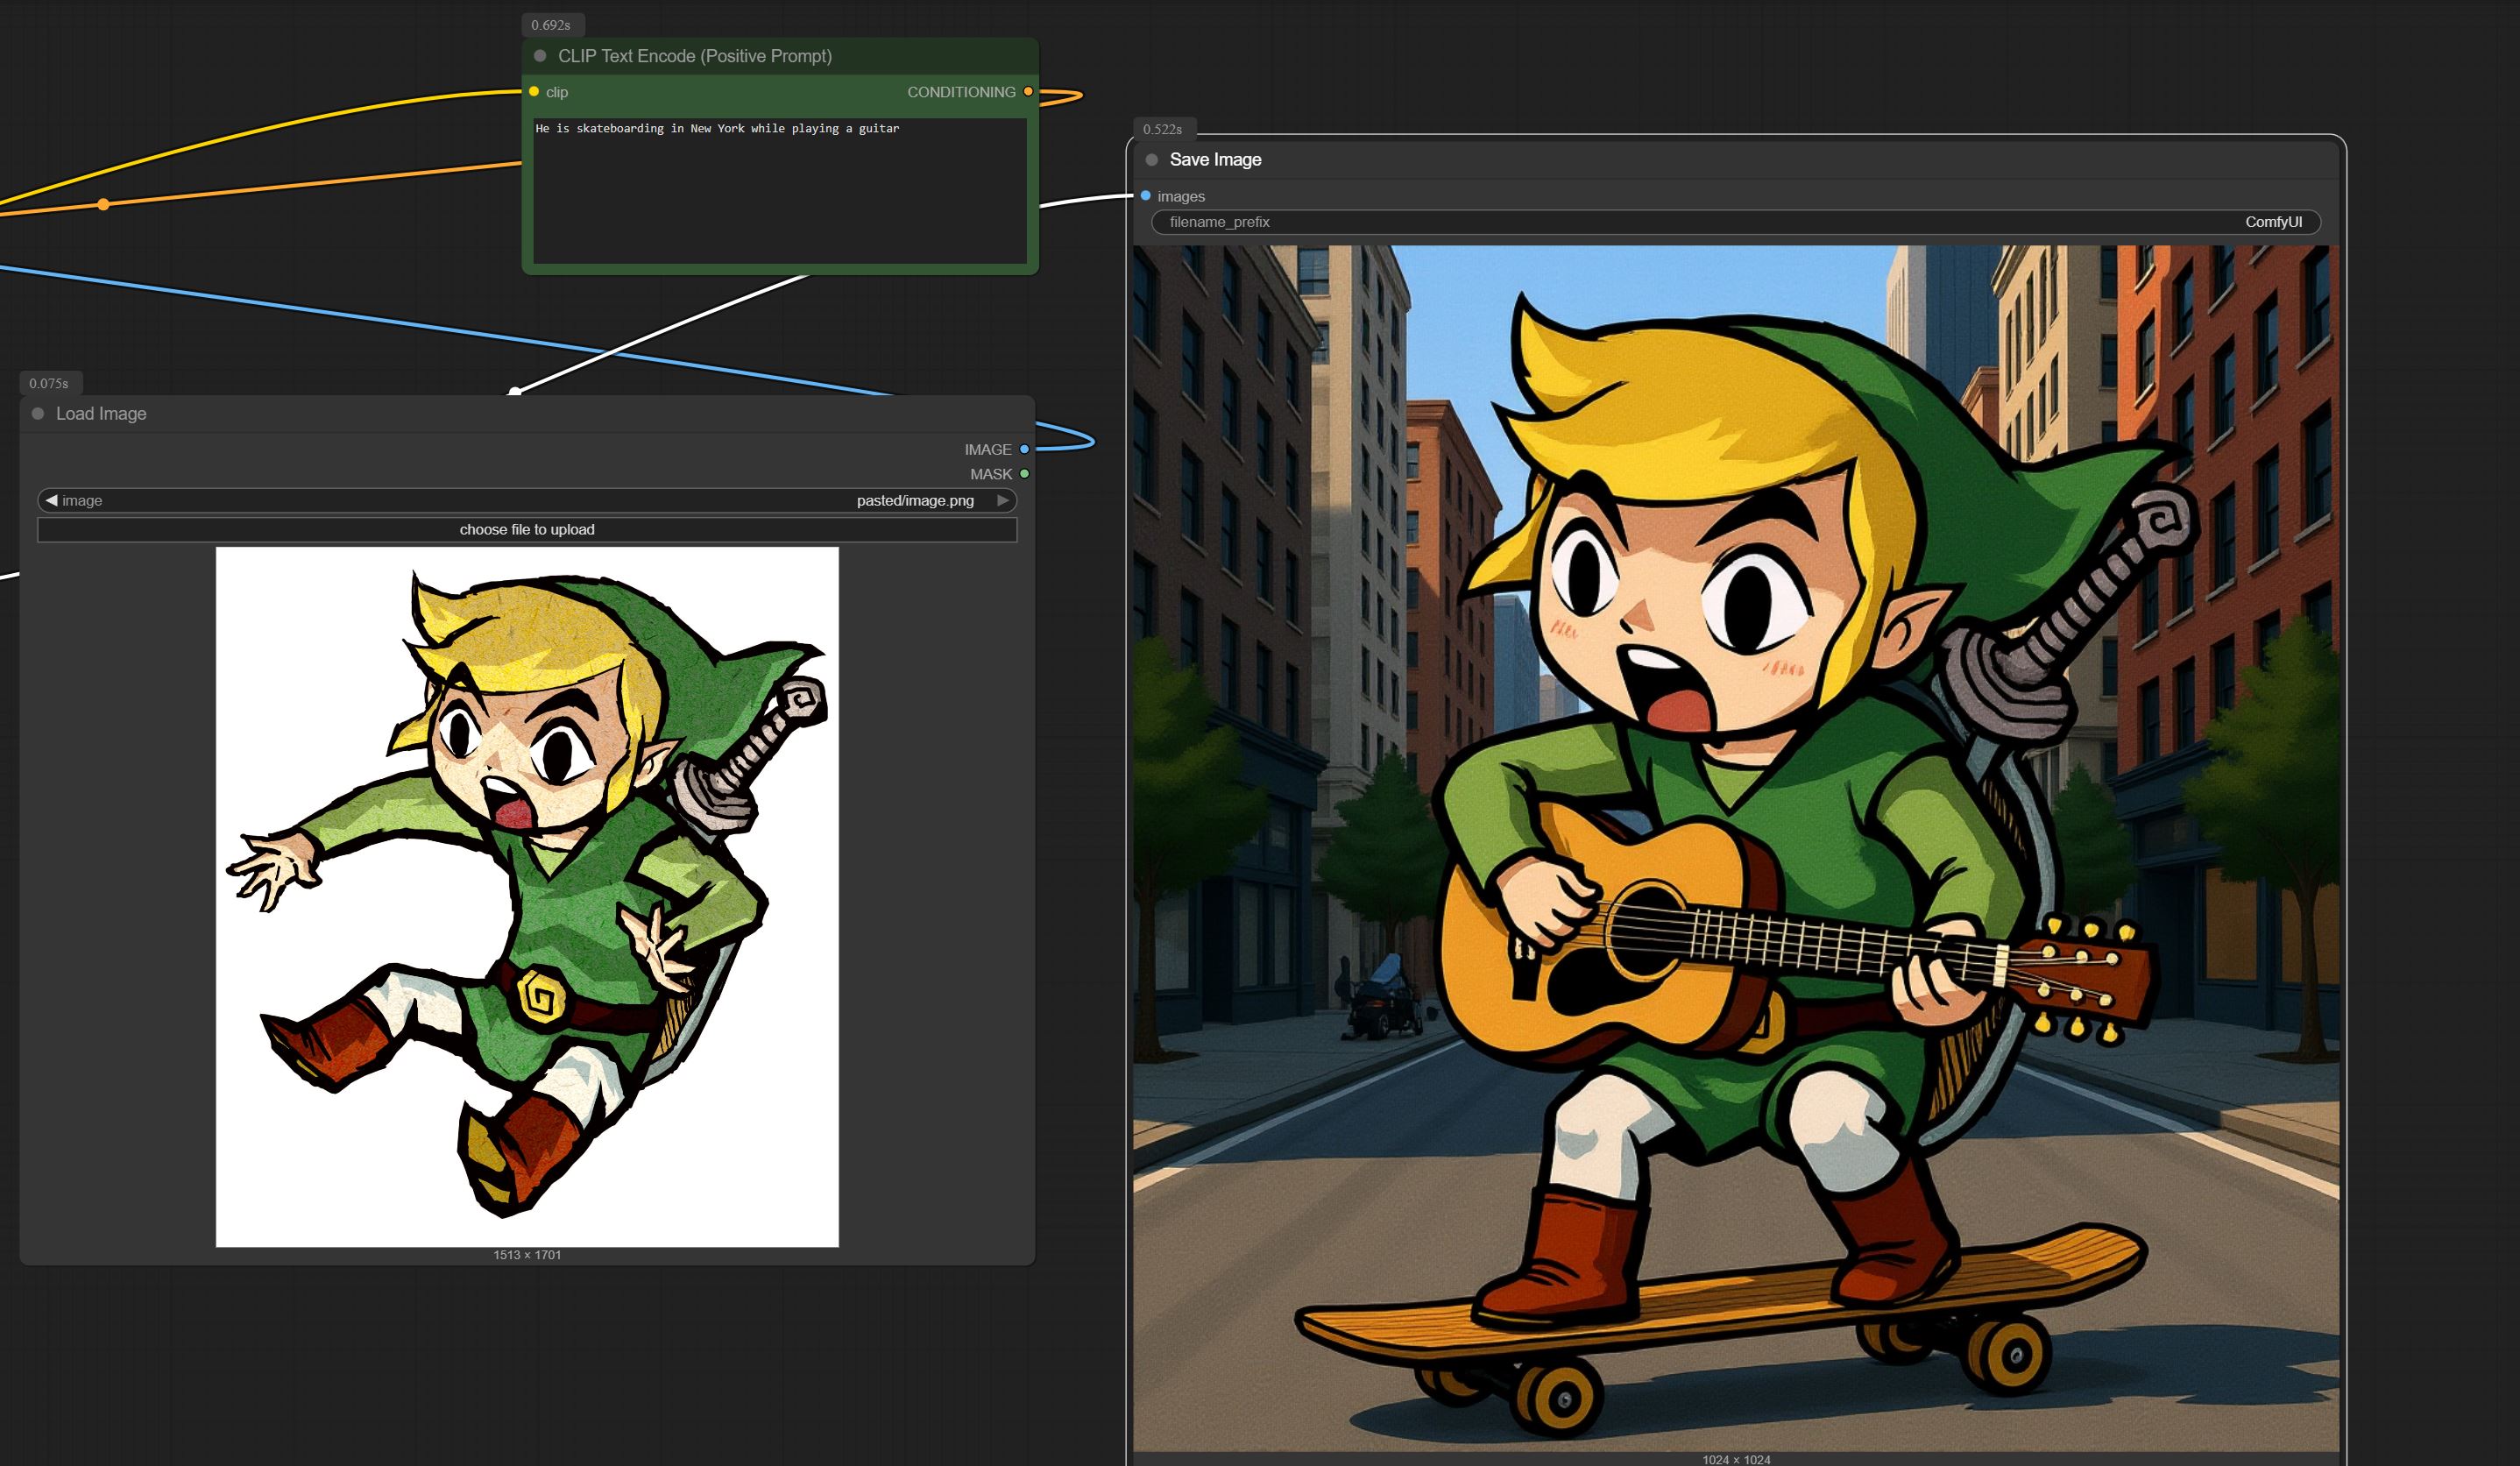Image resolution: width=2520 pixels, height=1466 pixels.
Task: Open the pasted/image.png file selector
Action: [527, 500]
